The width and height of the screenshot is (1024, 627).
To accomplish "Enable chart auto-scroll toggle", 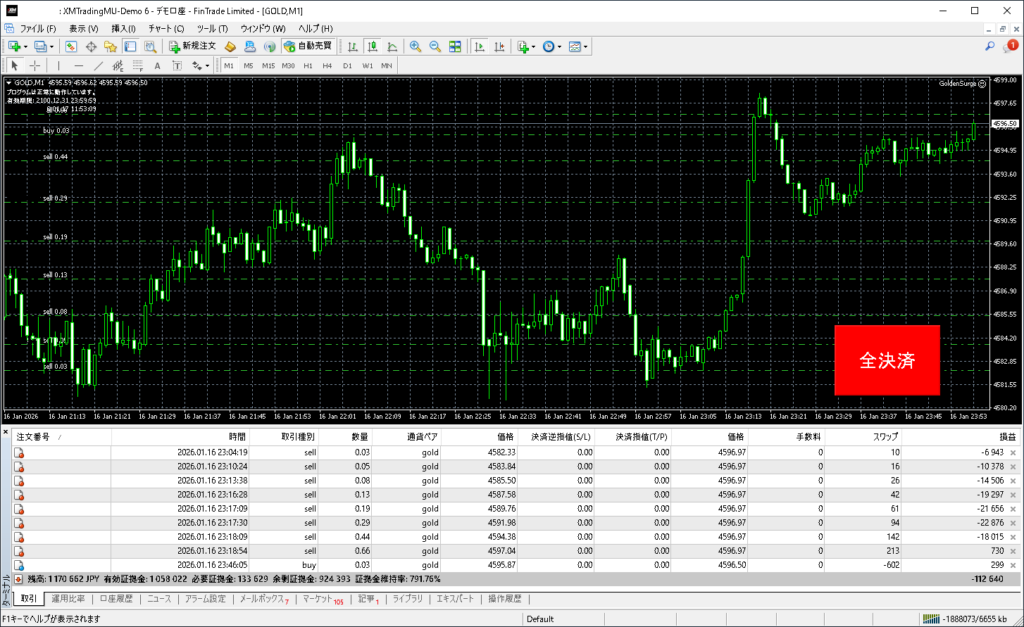I will click(x=480, y=46).
